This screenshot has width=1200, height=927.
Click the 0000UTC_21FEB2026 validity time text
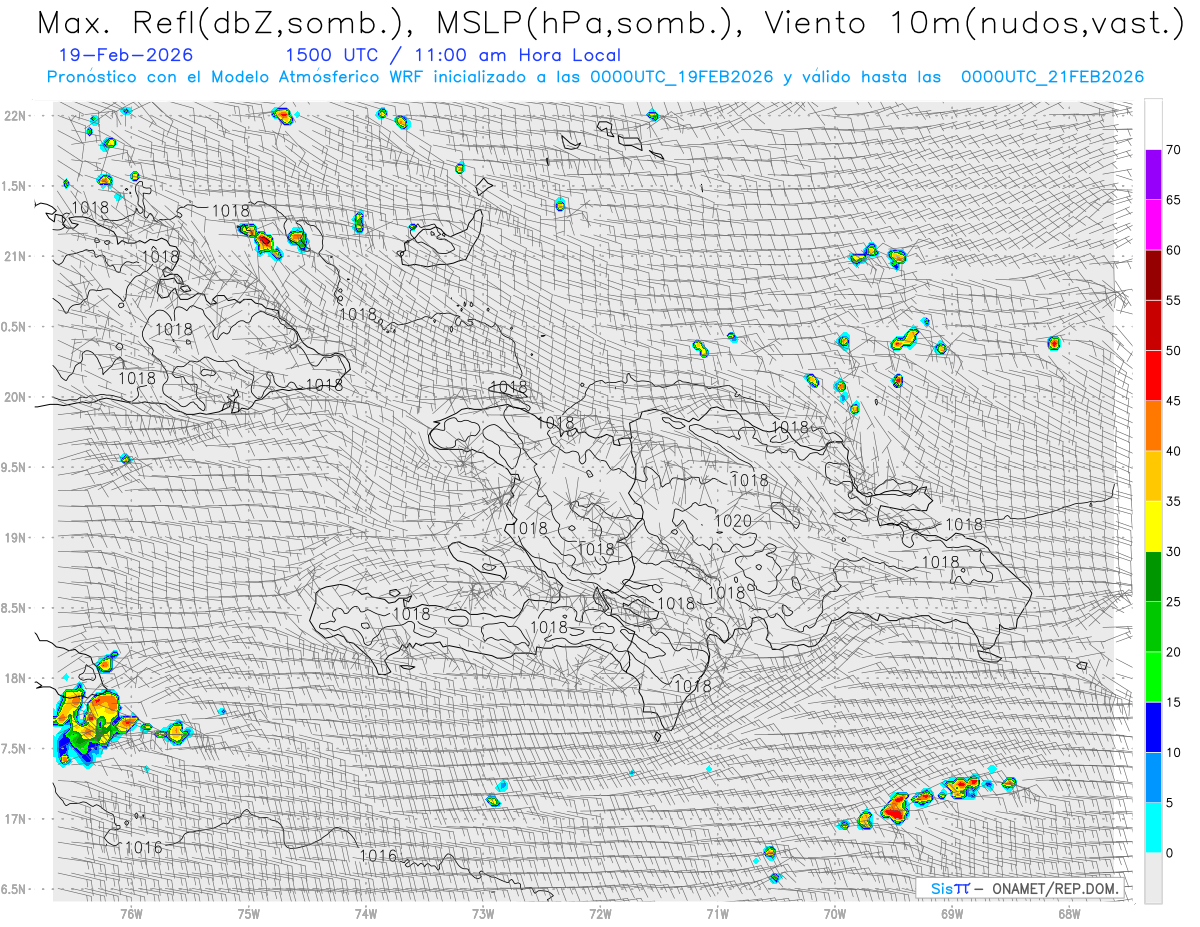point(1052,77)
